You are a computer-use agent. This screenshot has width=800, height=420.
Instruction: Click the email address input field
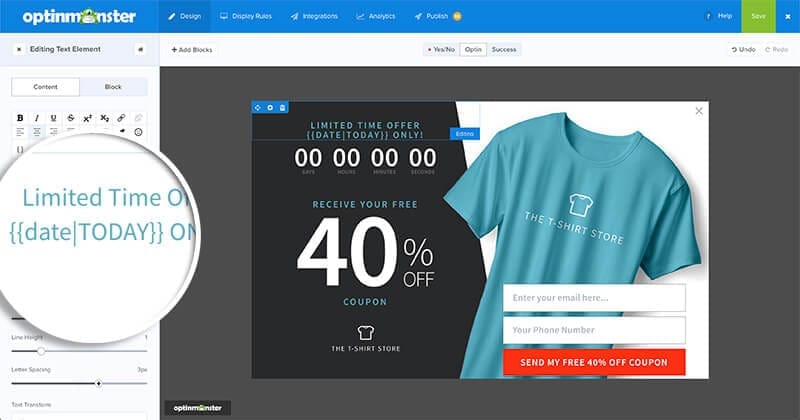(594, 298)
